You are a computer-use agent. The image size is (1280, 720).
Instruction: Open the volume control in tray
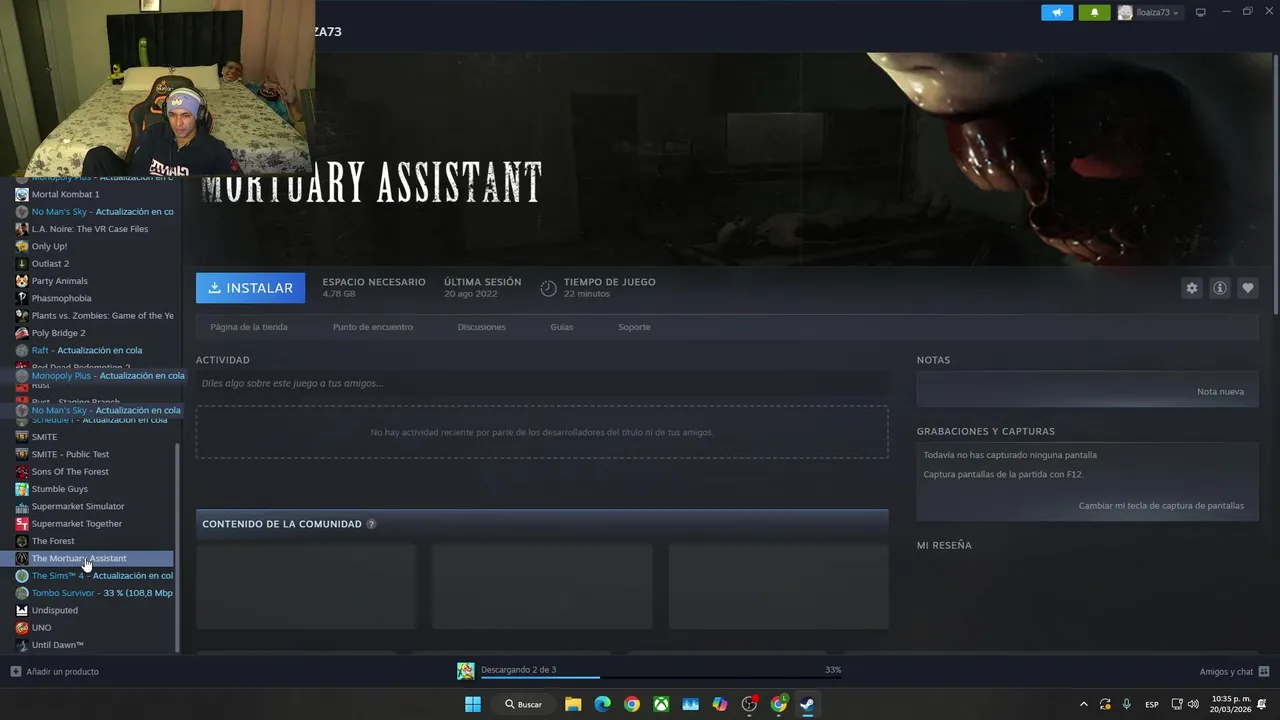coord(1193,704)
